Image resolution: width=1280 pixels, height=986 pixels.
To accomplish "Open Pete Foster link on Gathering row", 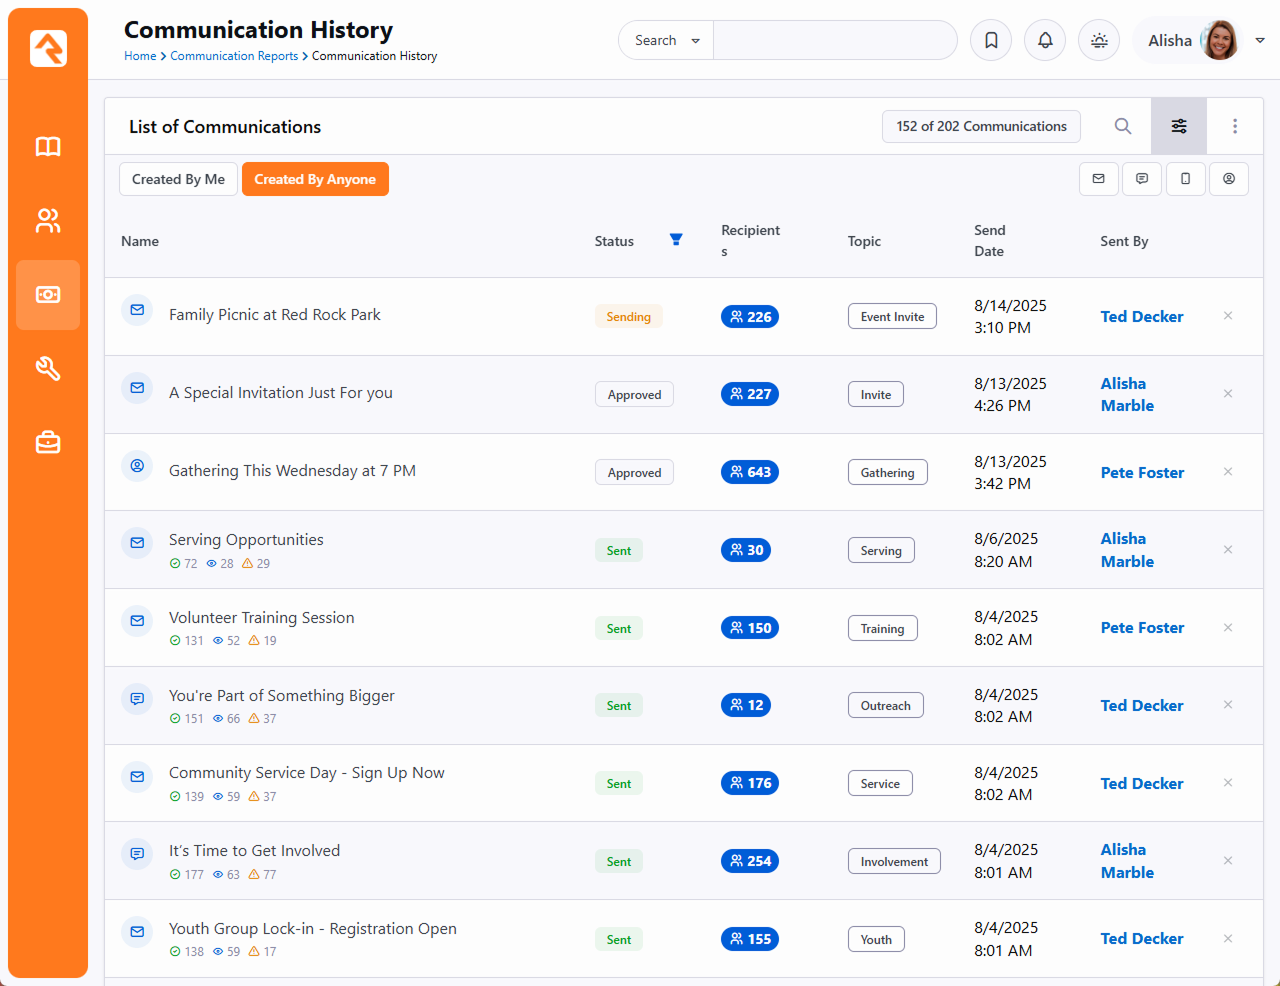I will point(1142,472).
